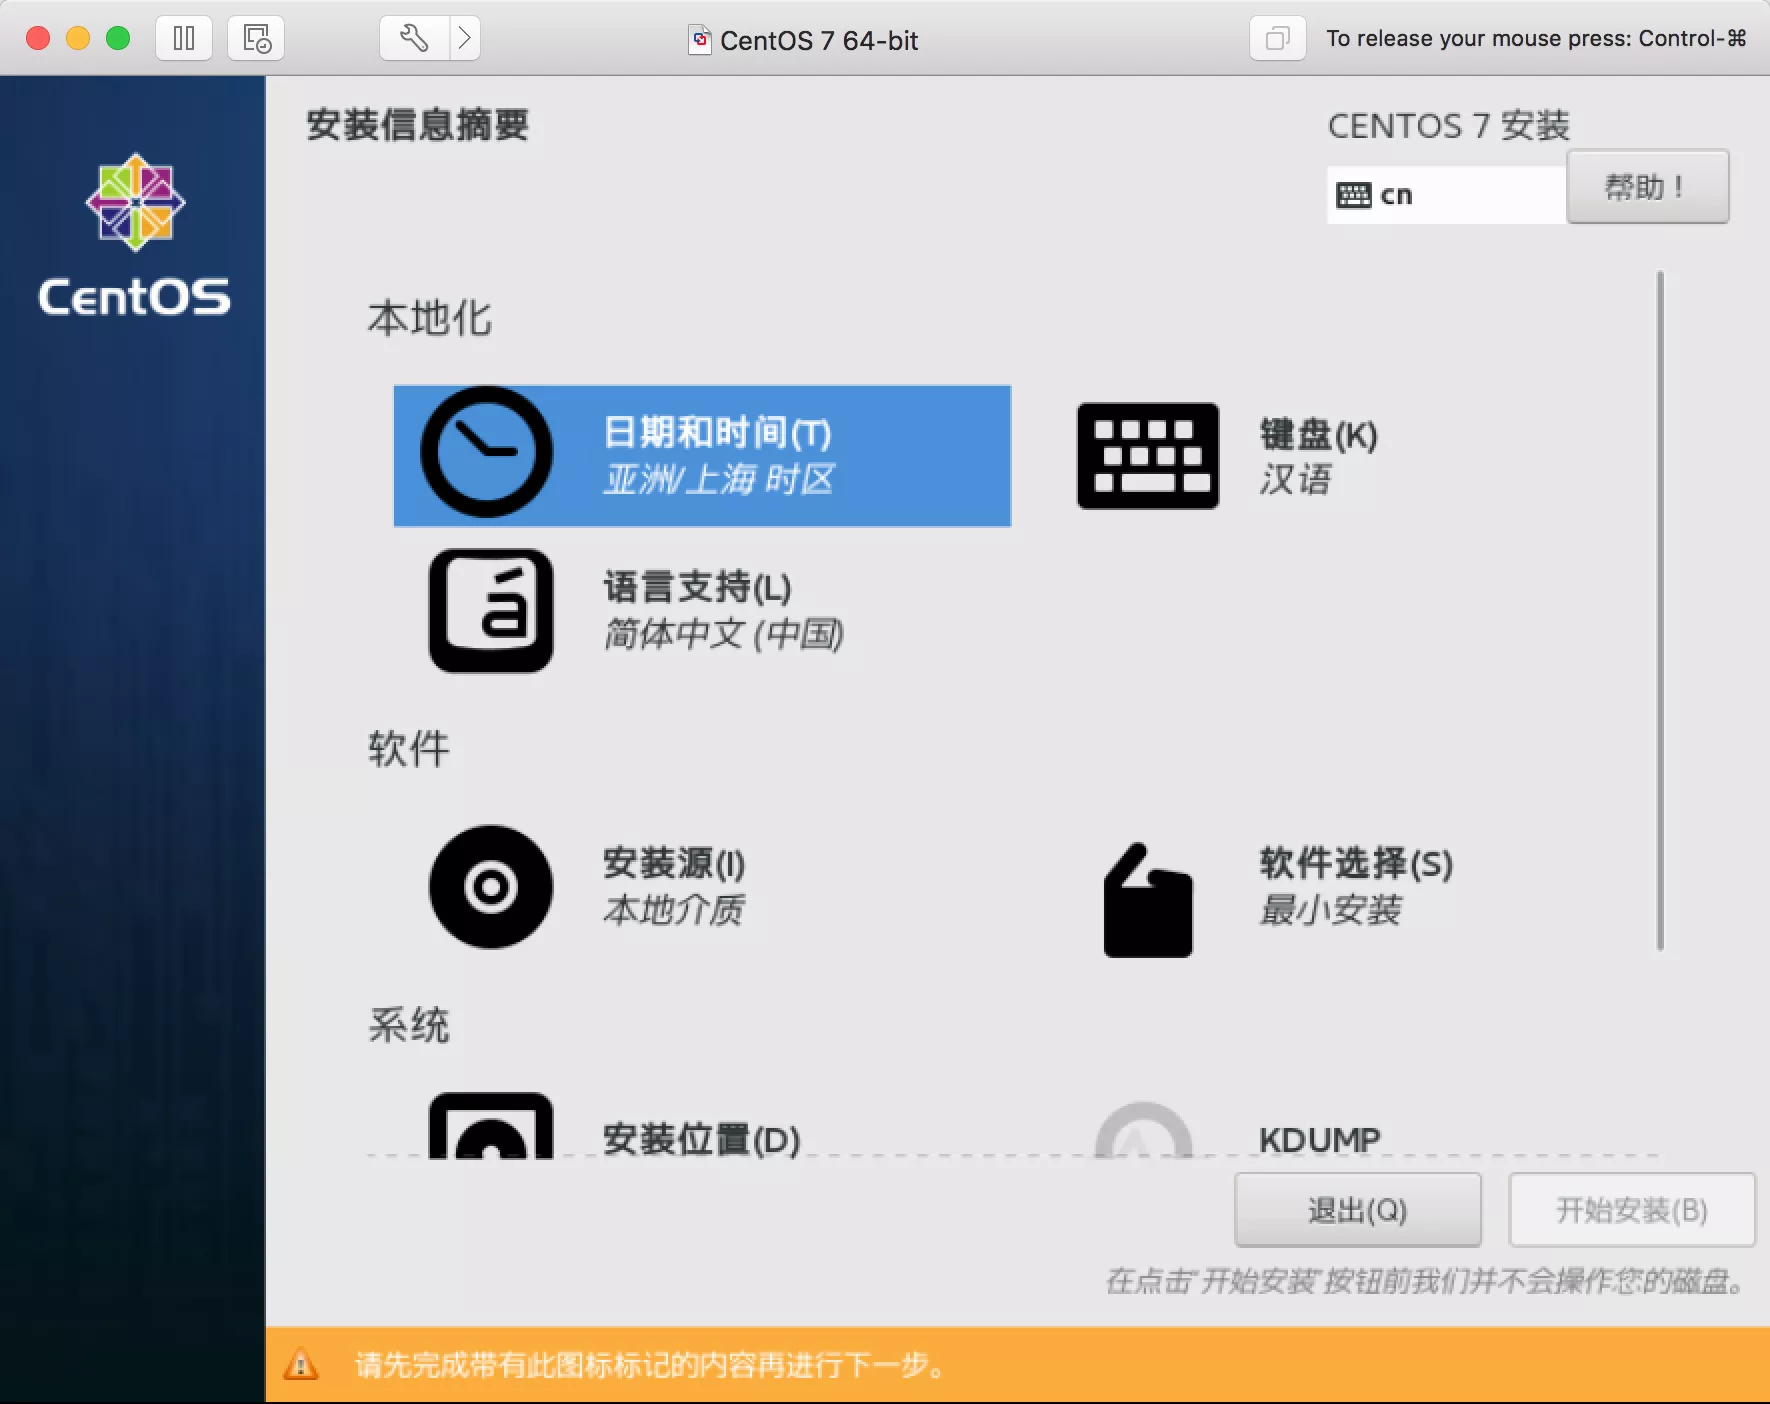Screen dimensions: 1770x1404
Task: Click the CENTOS 7 安装 title text
Action: (1449, 126)
